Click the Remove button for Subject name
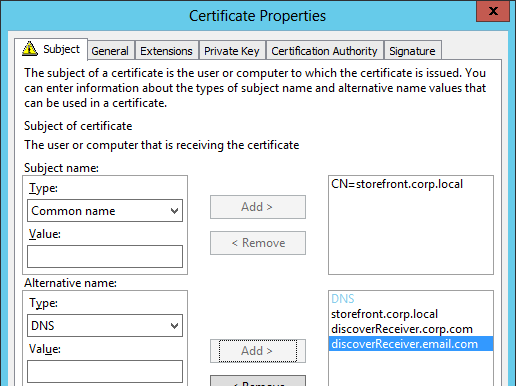Image resolution: width=516 pixels, height=386 pixels. 258,243
